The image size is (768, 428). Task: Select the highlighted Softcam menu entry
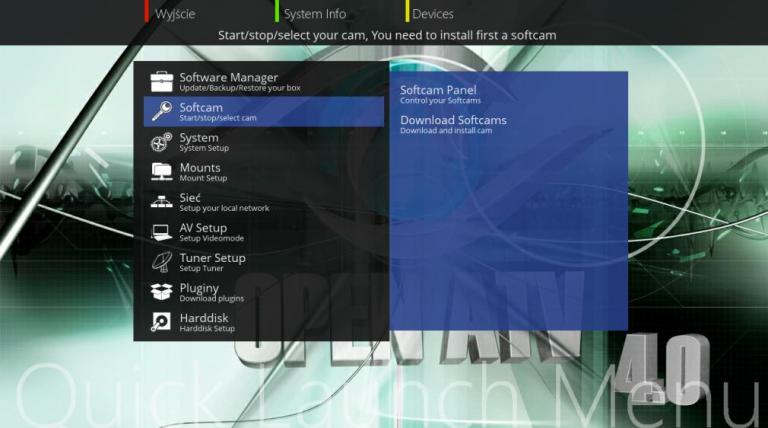point(264,112)
